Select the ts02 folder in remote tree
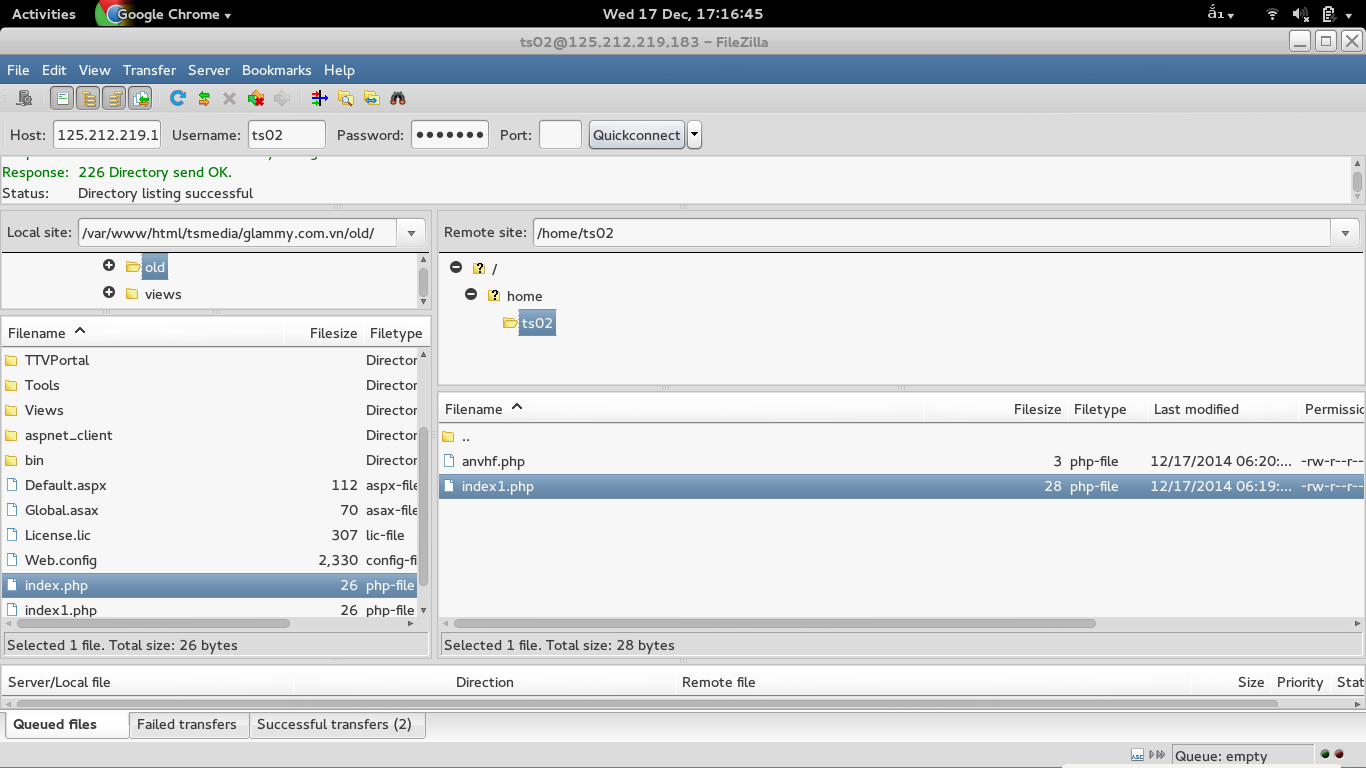The height and width of the screenshot is (768, 1366). pyautogui.click(x=537, y=323)
